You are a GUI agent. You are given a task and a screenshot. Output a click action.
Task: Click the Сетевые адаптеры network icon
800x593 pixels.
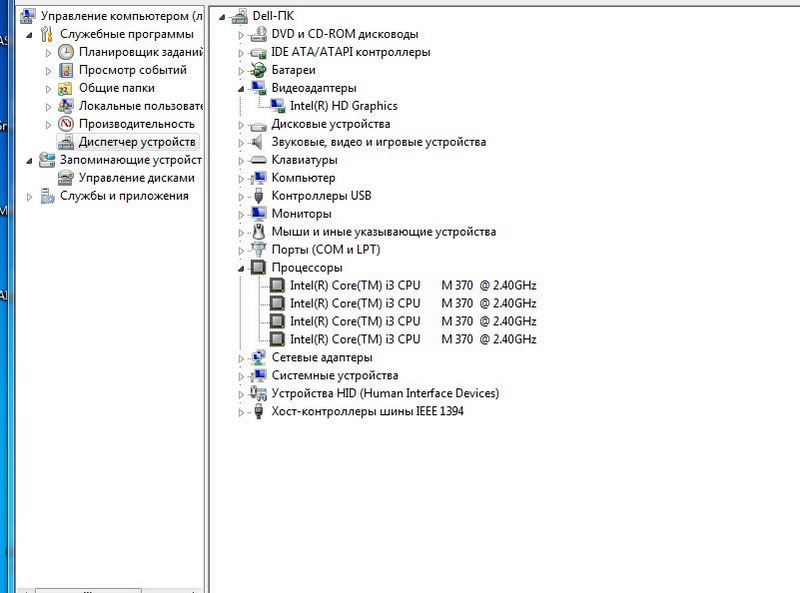coord(257,358)
